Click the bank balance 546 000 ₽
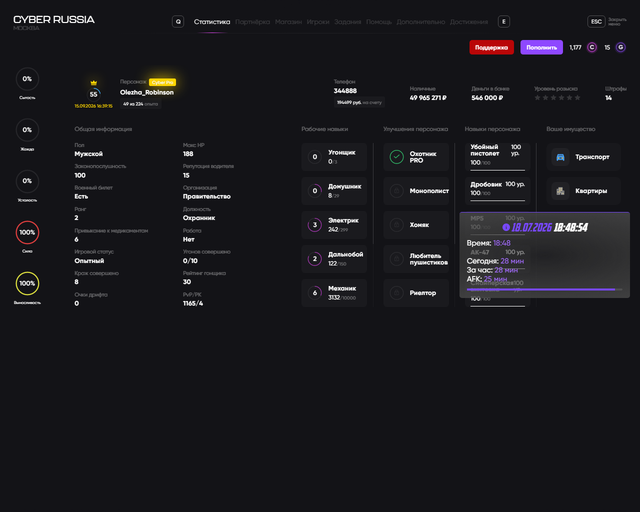 point(487,98)
